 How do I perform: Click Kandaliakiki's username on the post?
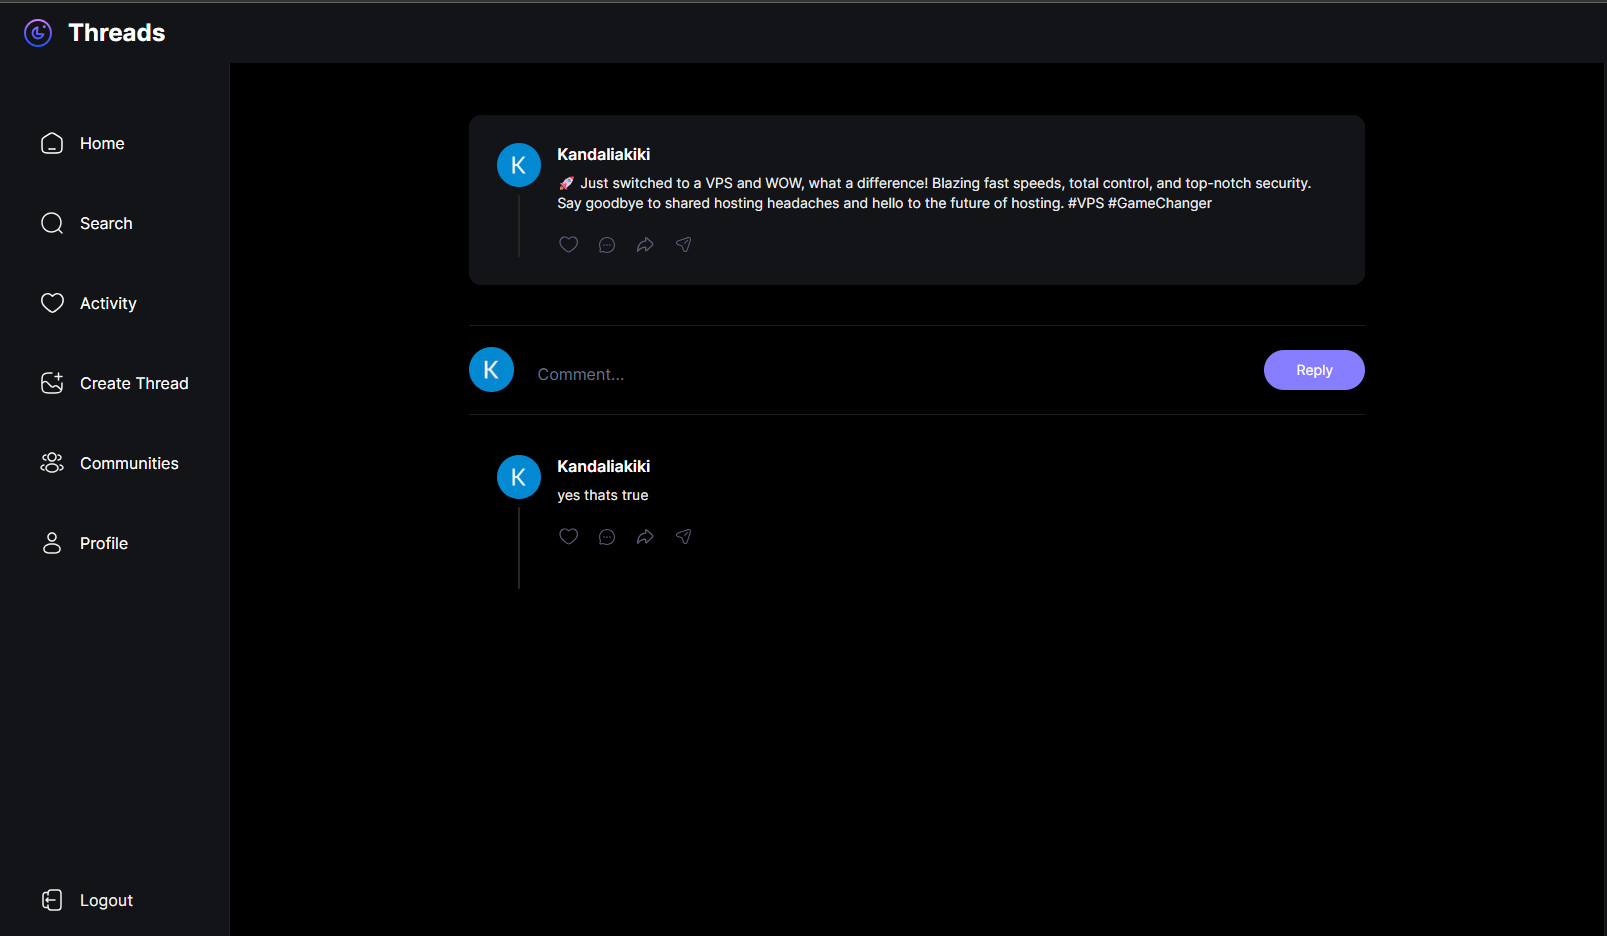point(603,154)
